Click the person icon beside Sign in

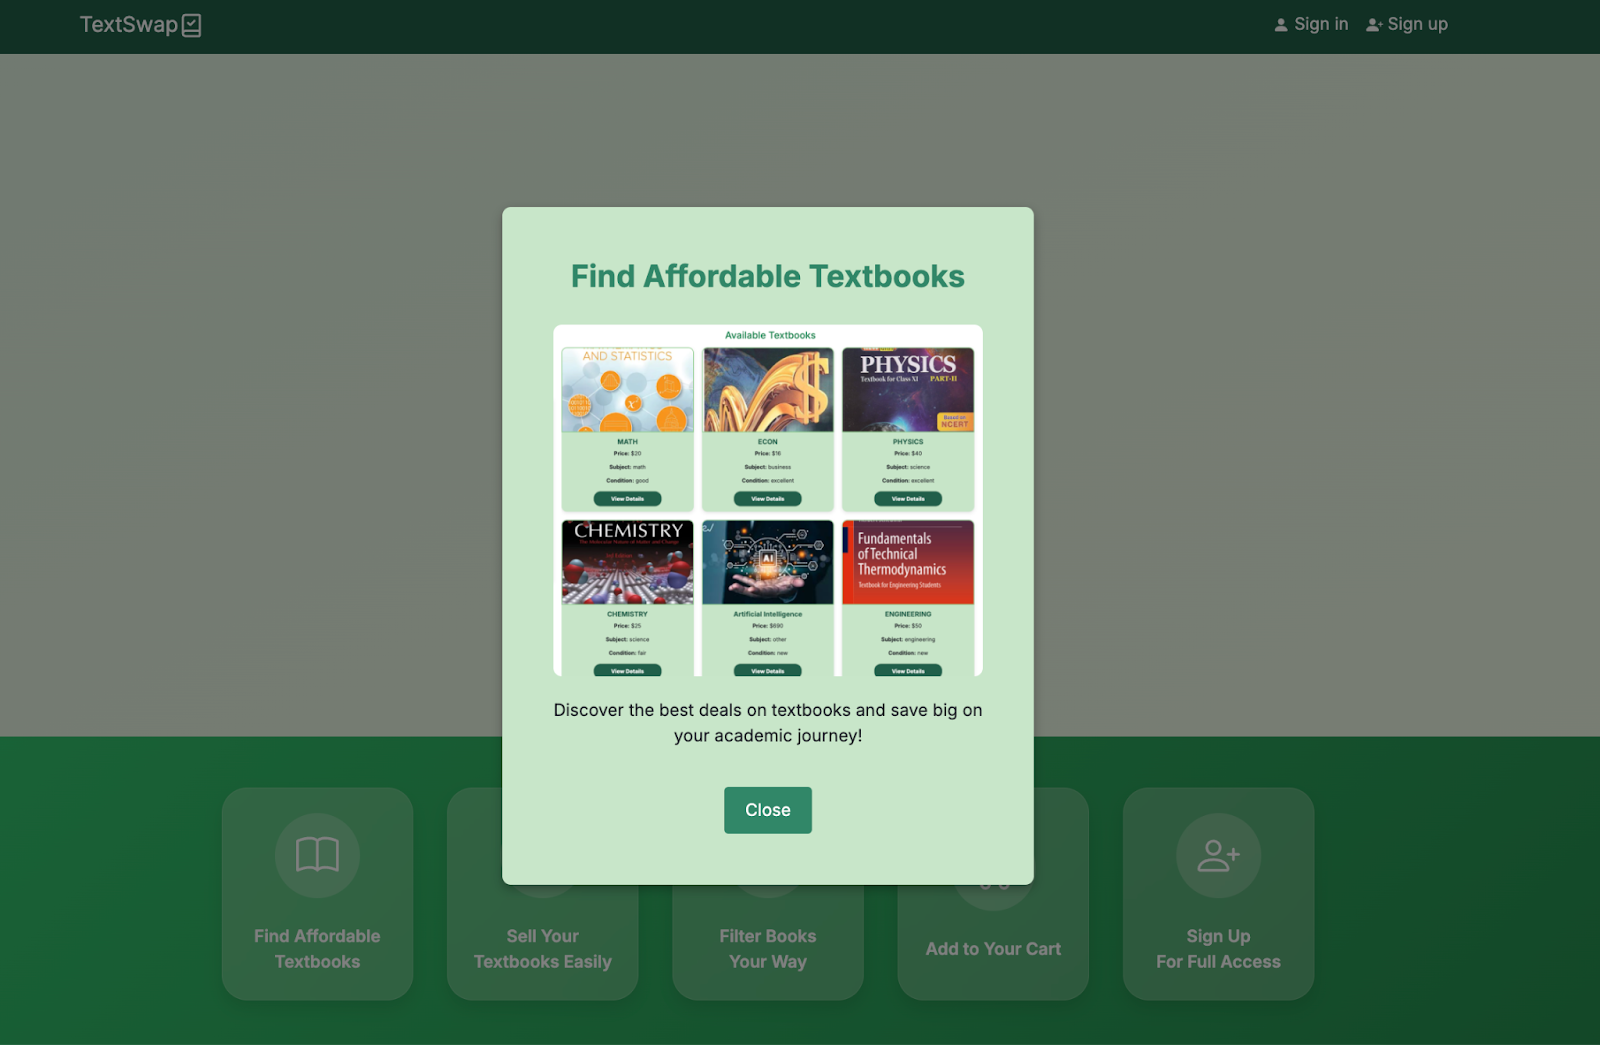[x=1281, y=25]
